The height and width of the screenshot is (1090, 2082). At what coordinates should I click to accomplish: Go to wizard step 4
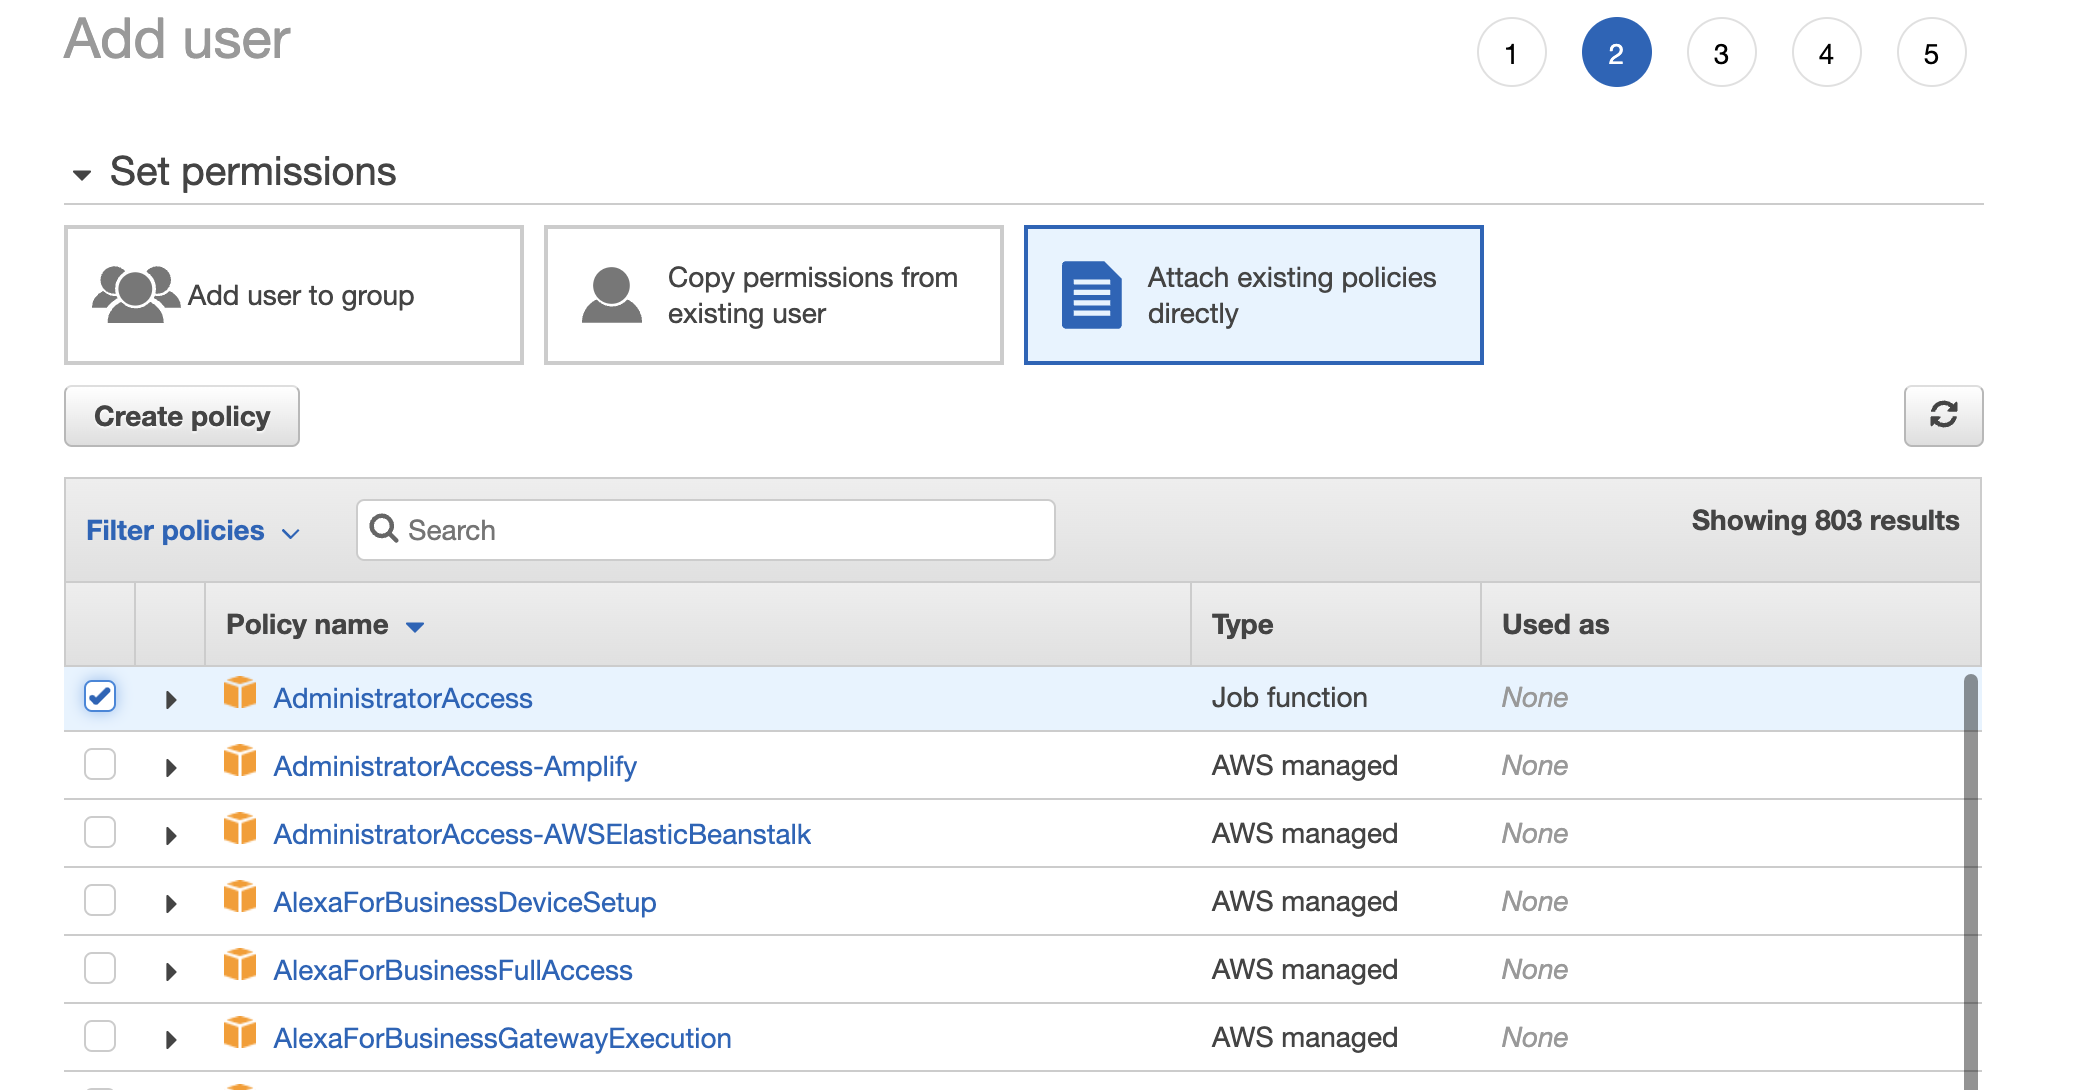(1826, 53)
